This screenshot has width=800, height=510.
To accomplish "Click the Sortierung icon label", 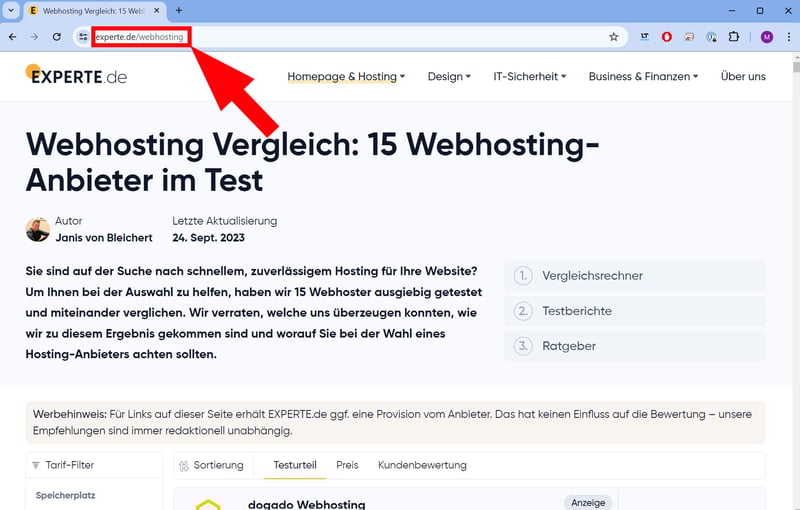I will tap(211, 465).
